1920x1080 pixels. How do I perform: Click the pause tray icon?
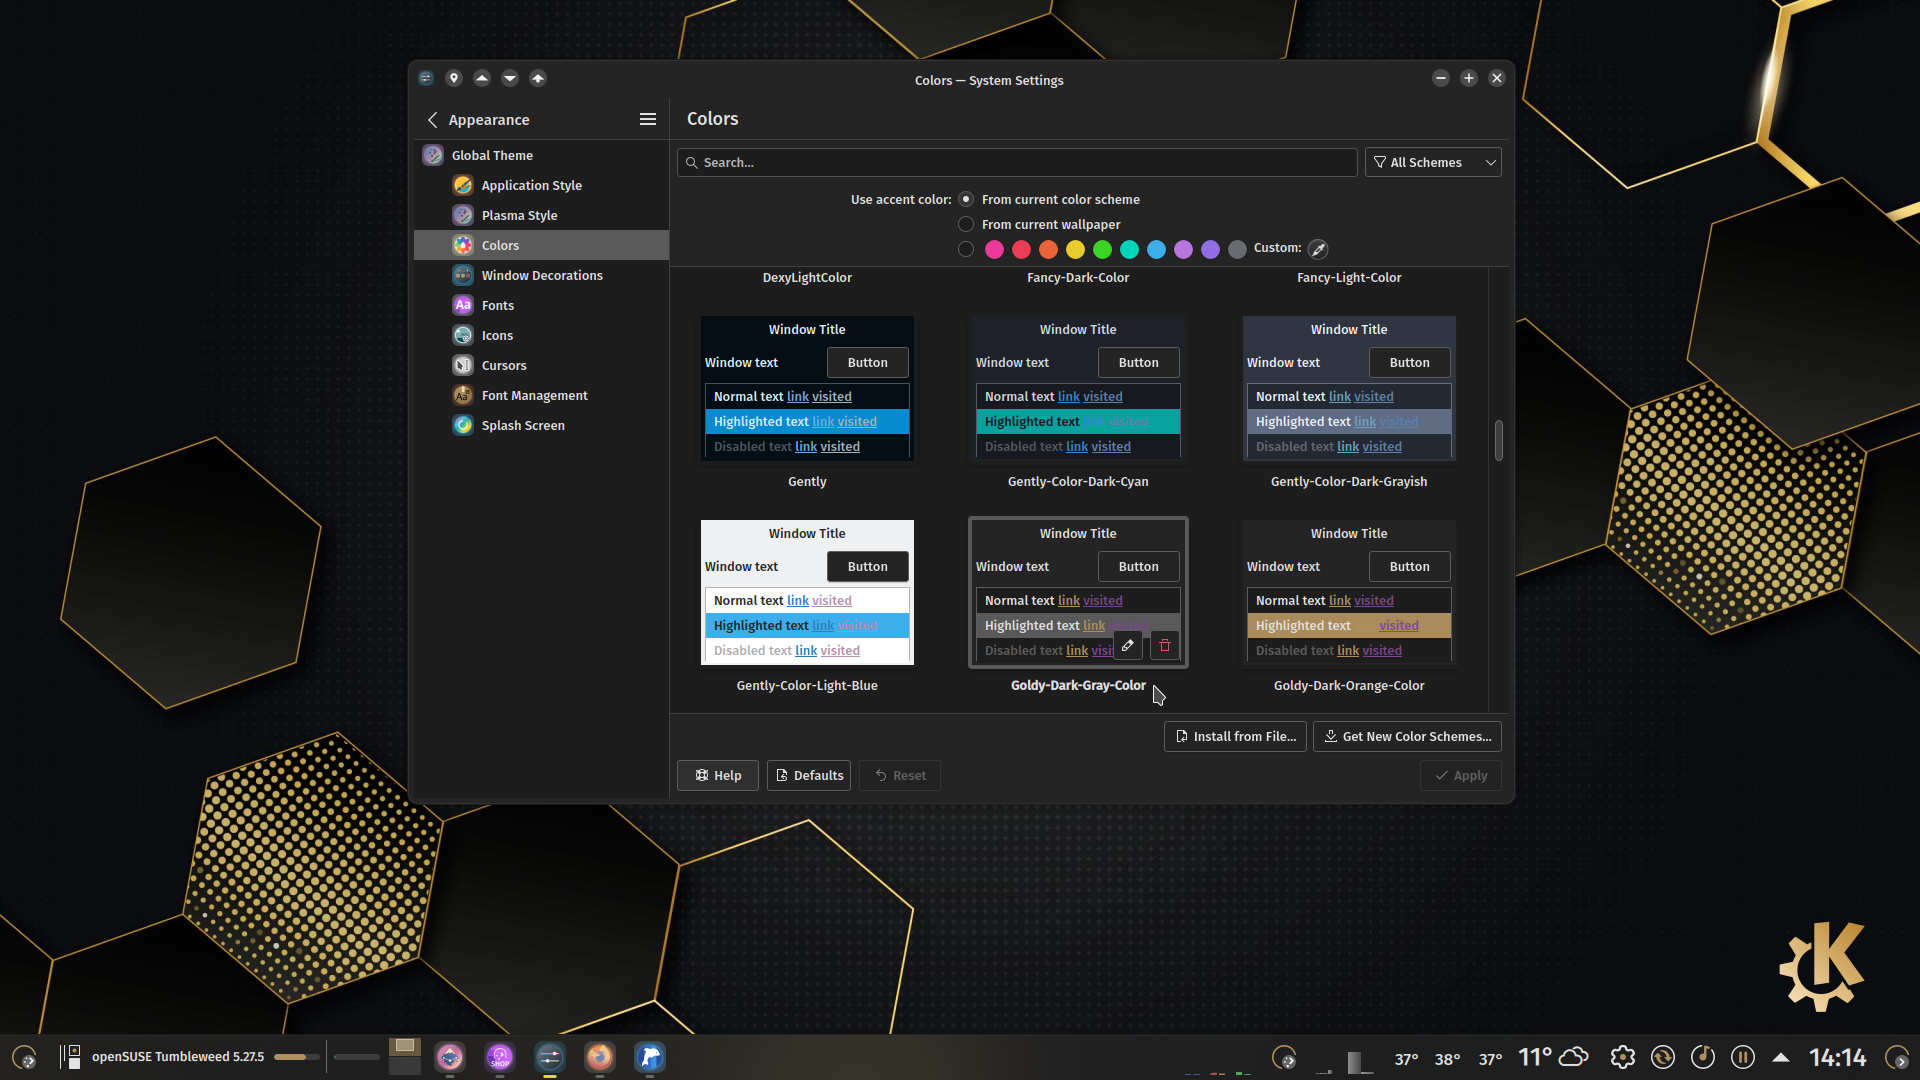point(1743,1057)
